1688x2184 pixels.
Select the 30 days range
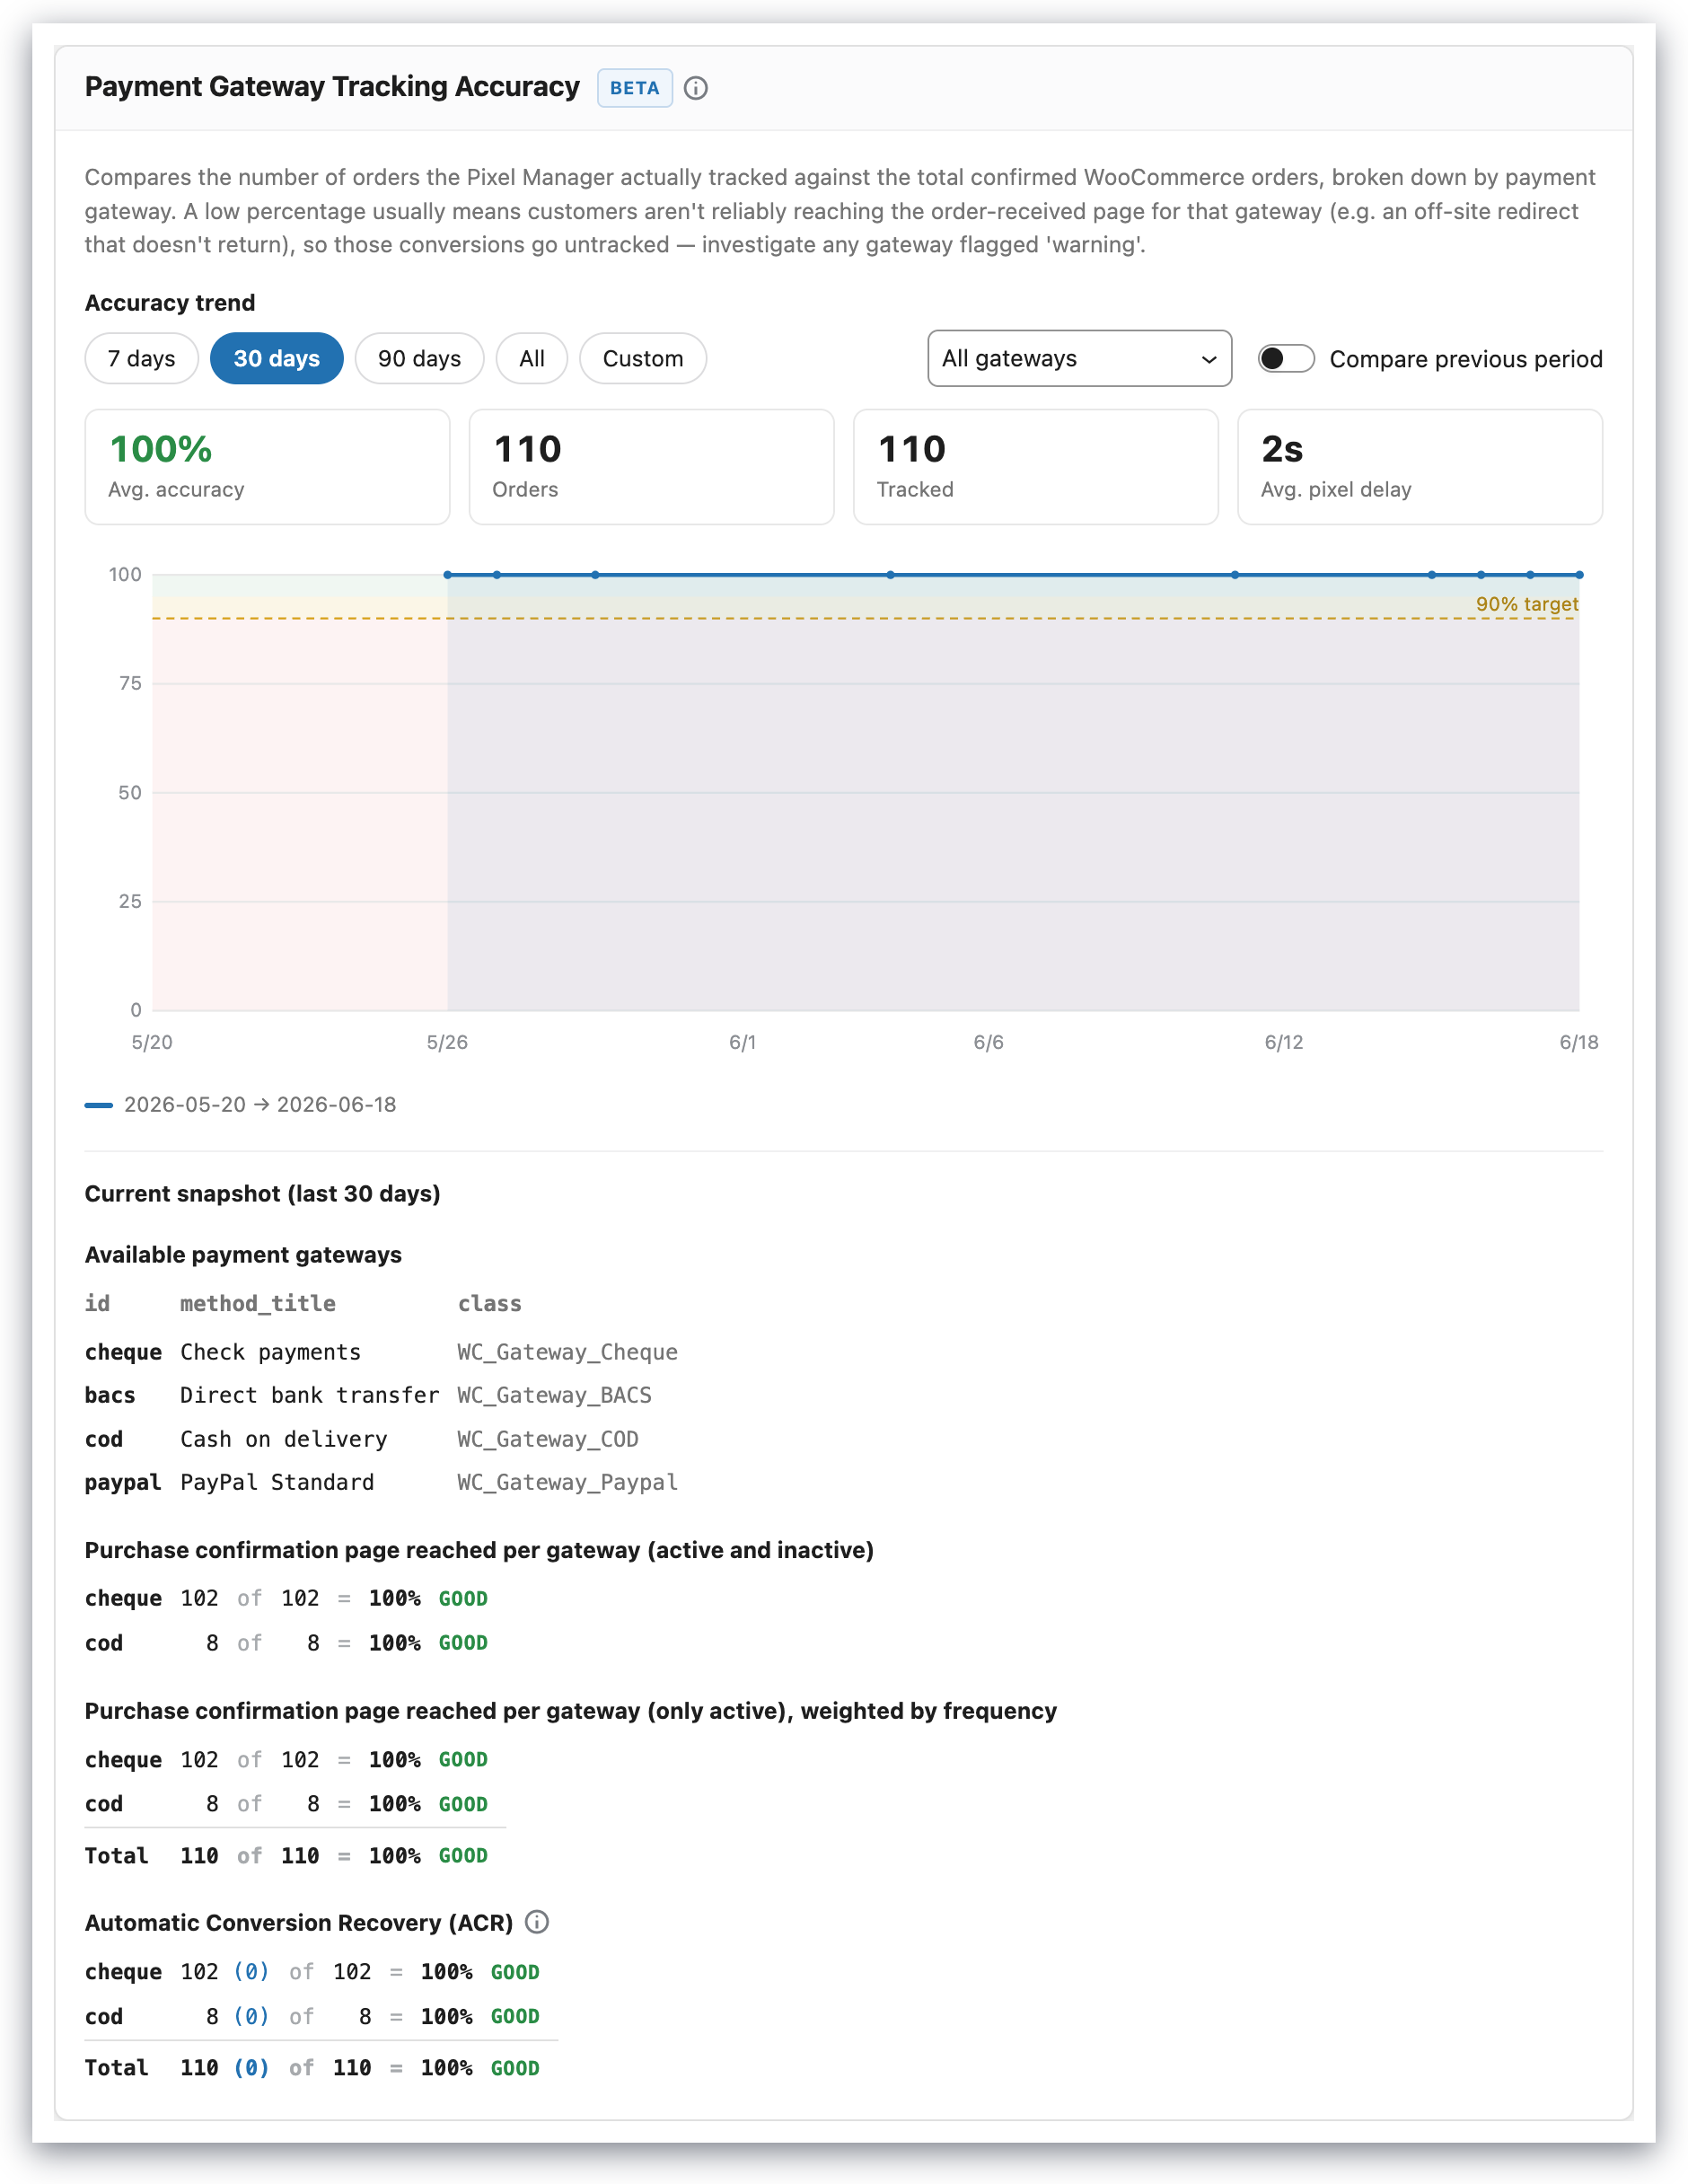277,358
